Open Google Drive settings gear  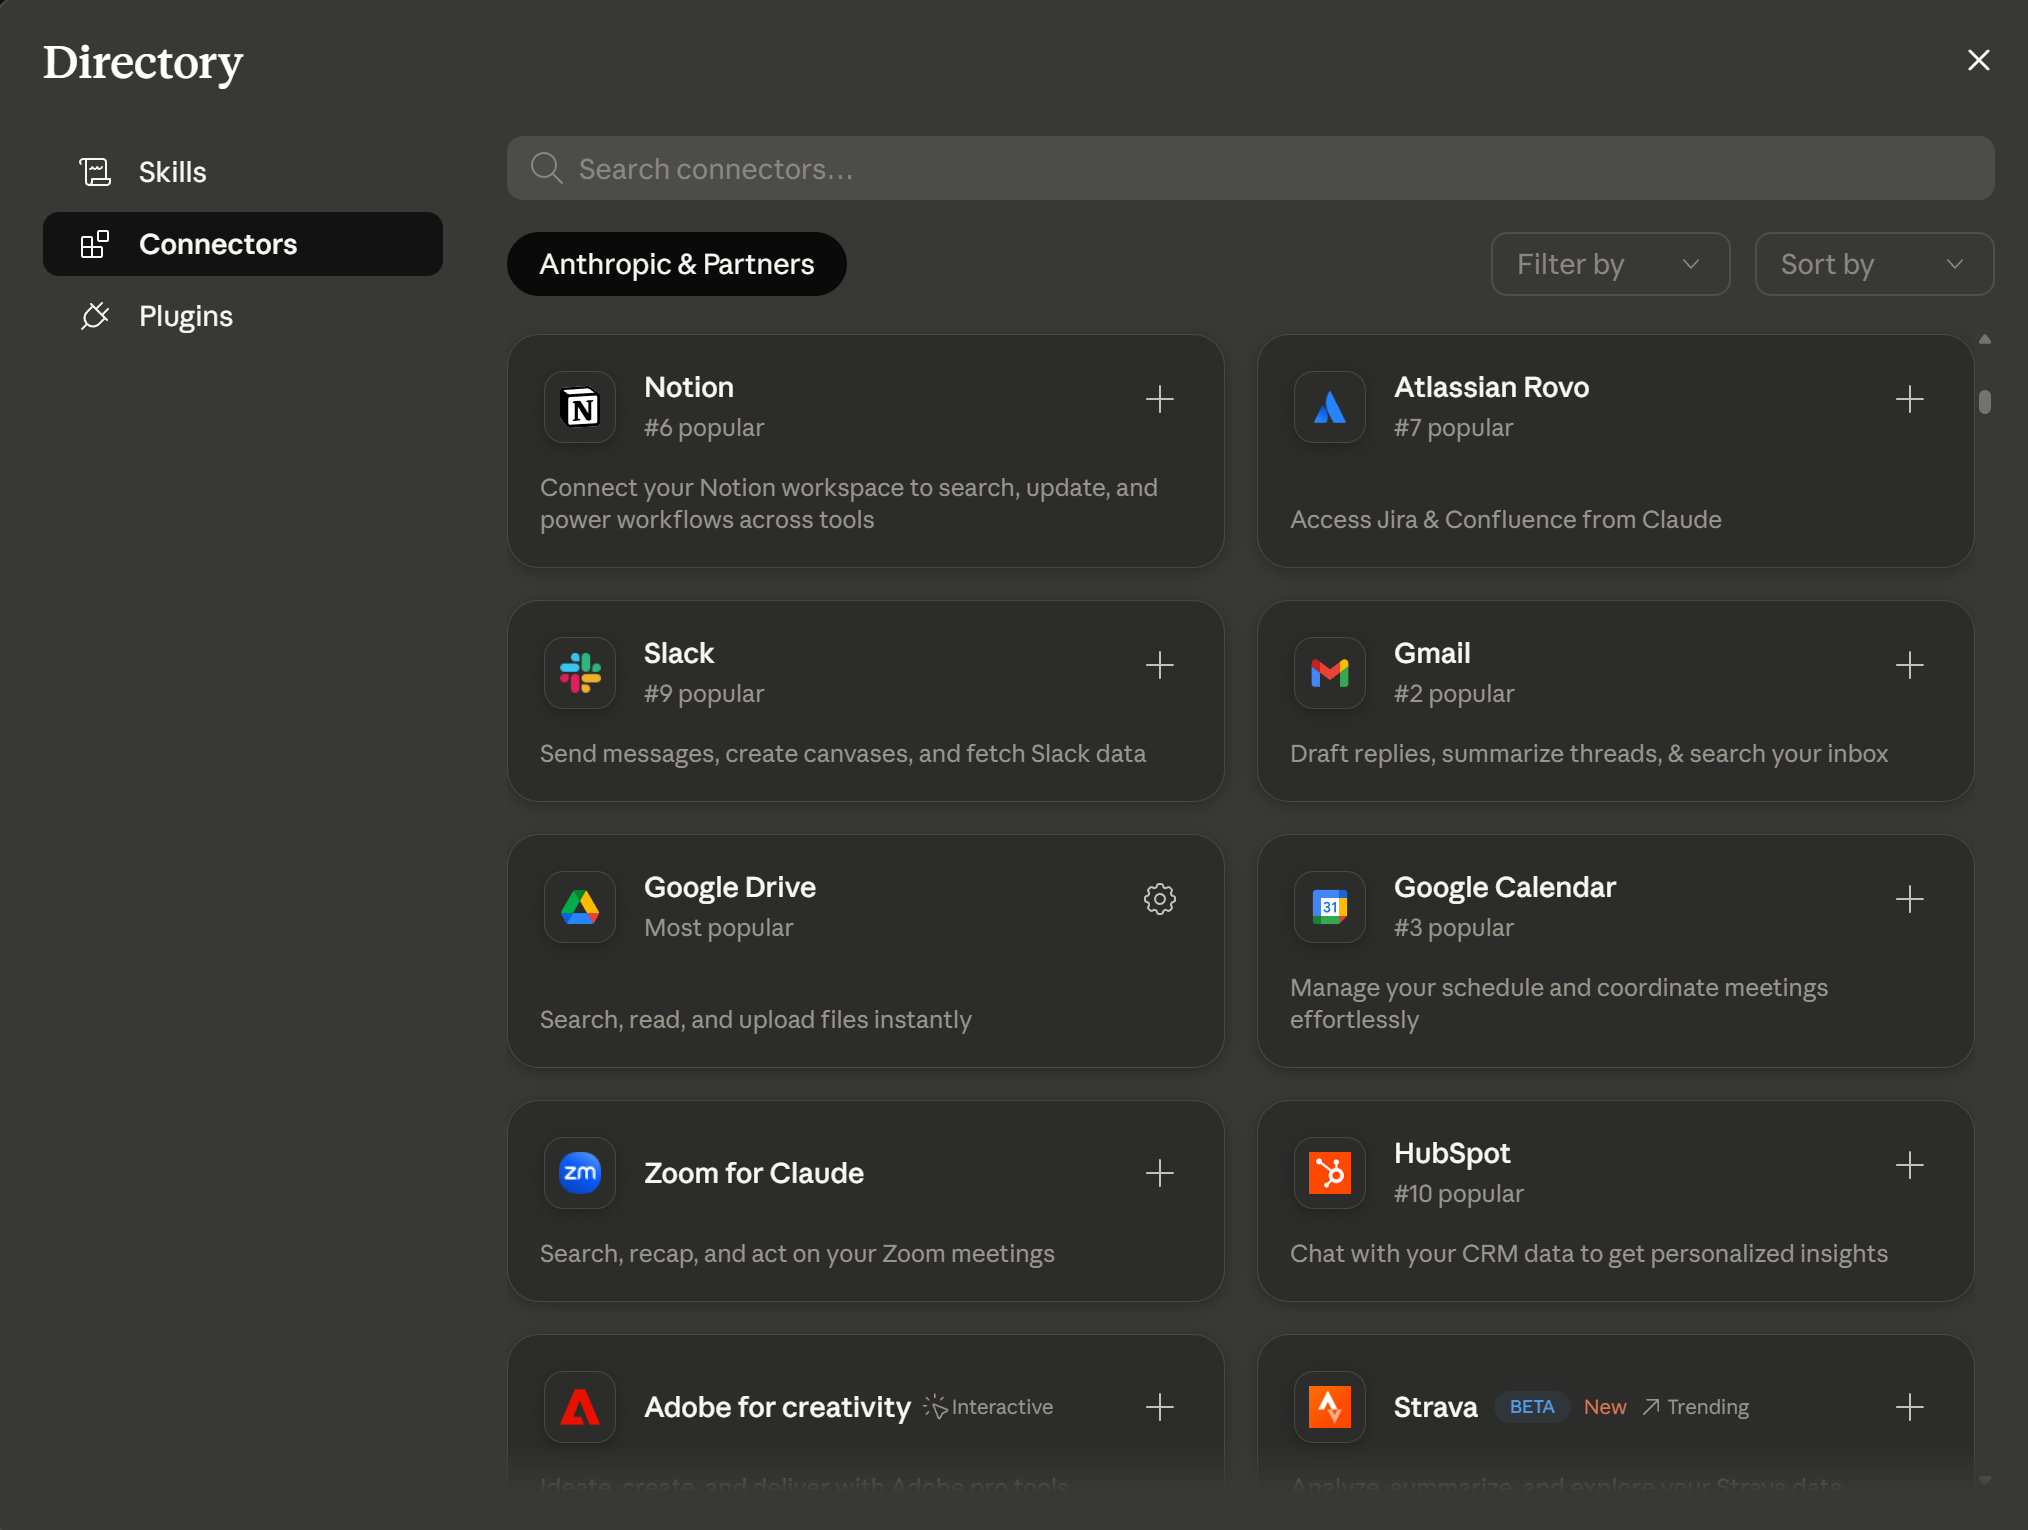coord(1159,899)
